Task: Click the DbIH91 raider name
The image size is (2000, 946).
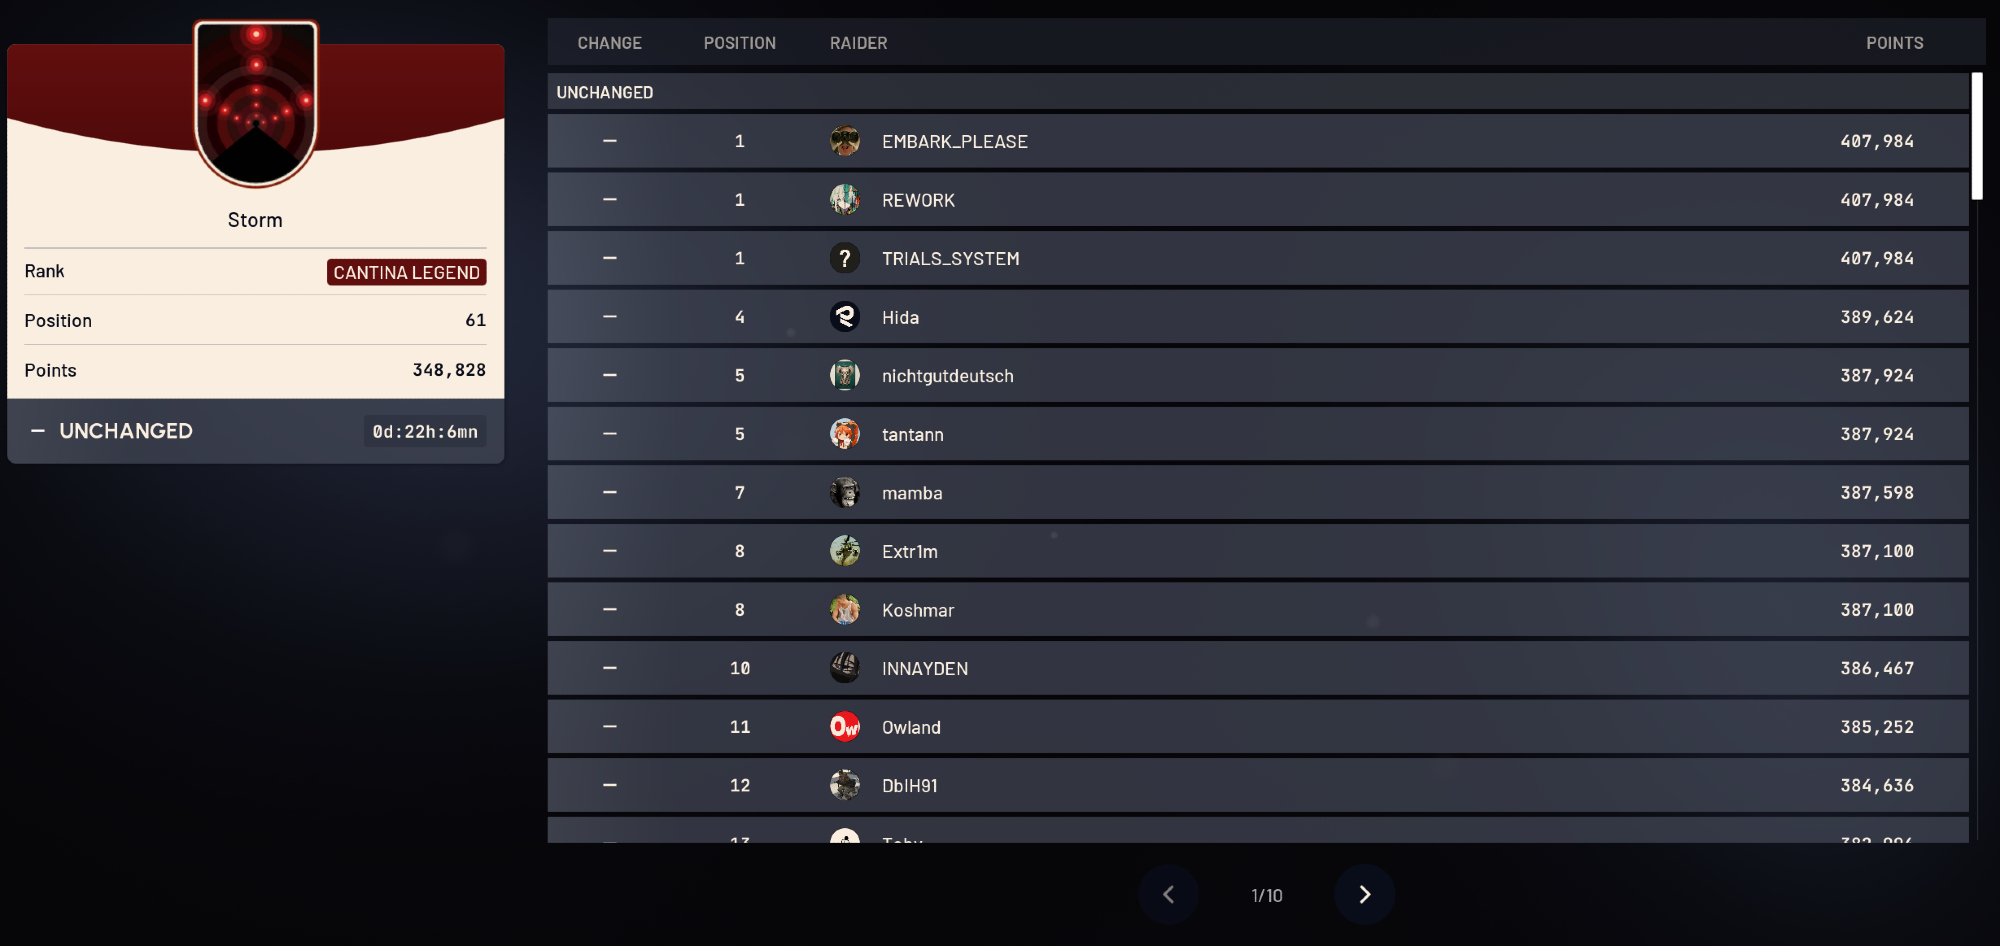Action: click(x=909, y=786)
